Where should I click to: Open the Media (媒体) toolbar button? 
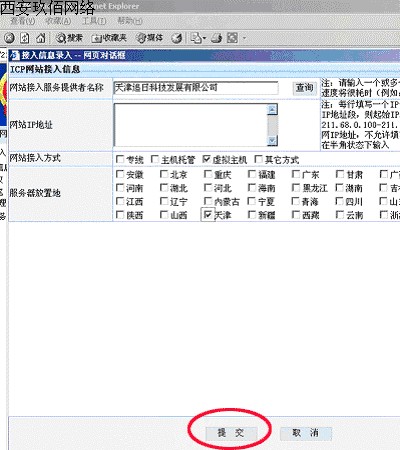click(x=149, y=38)
